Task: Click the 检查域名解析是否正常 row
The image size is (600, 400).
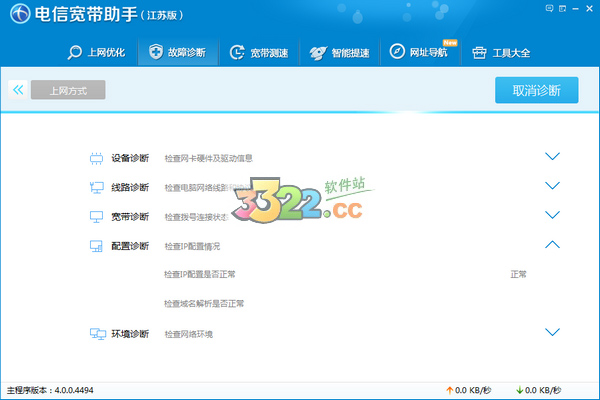Action: coord(204,304)
